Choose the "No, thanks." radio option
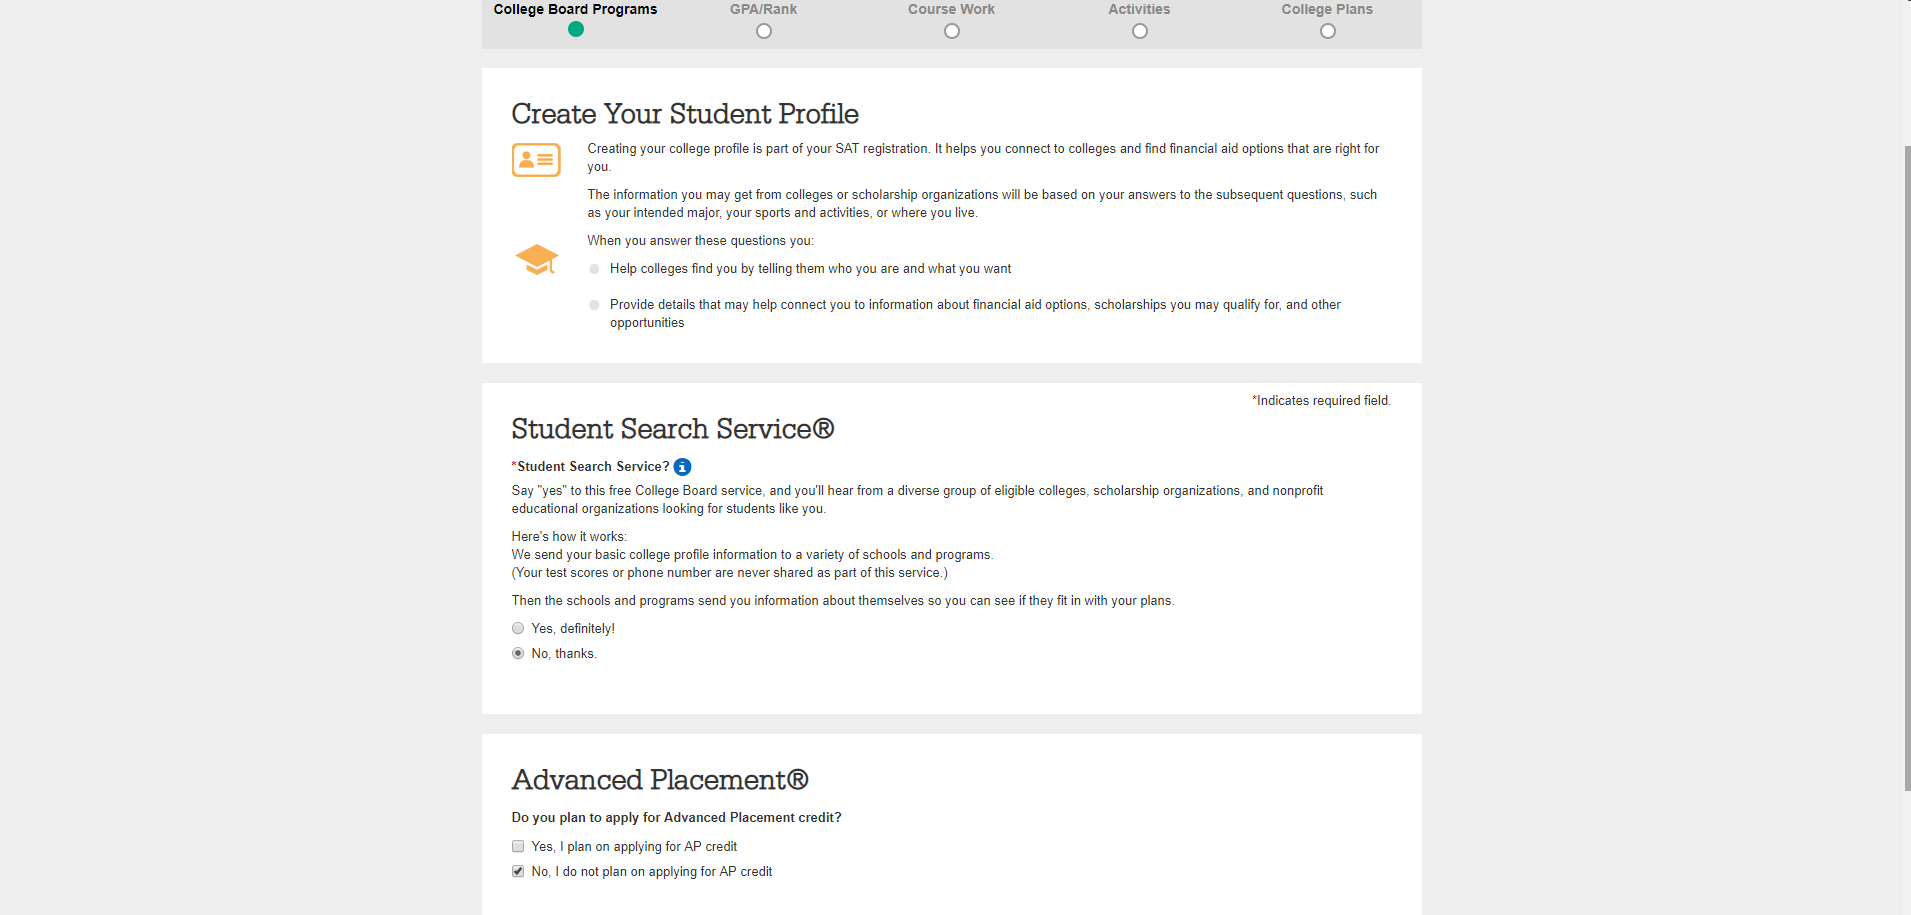 point(518,654)
